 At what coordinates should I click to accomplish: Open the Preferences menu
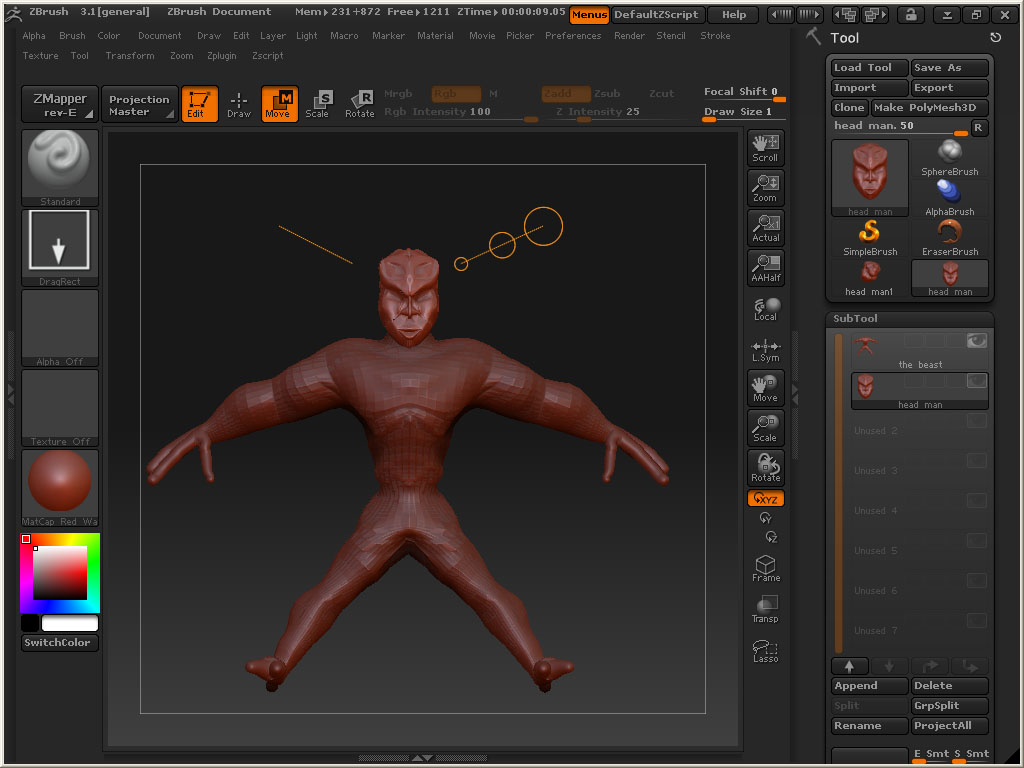[x=573, y=36]
